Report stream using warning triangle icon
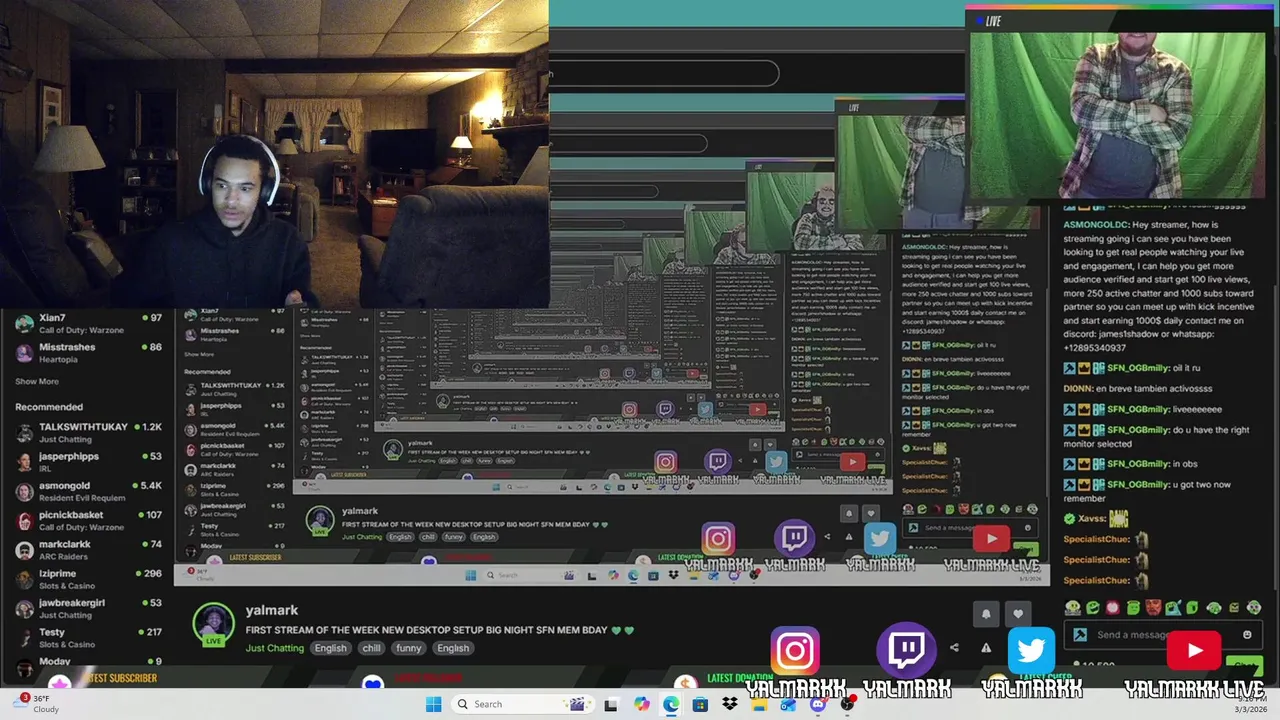This screenshot has width=1280, height=720. (x=986, y=648)
